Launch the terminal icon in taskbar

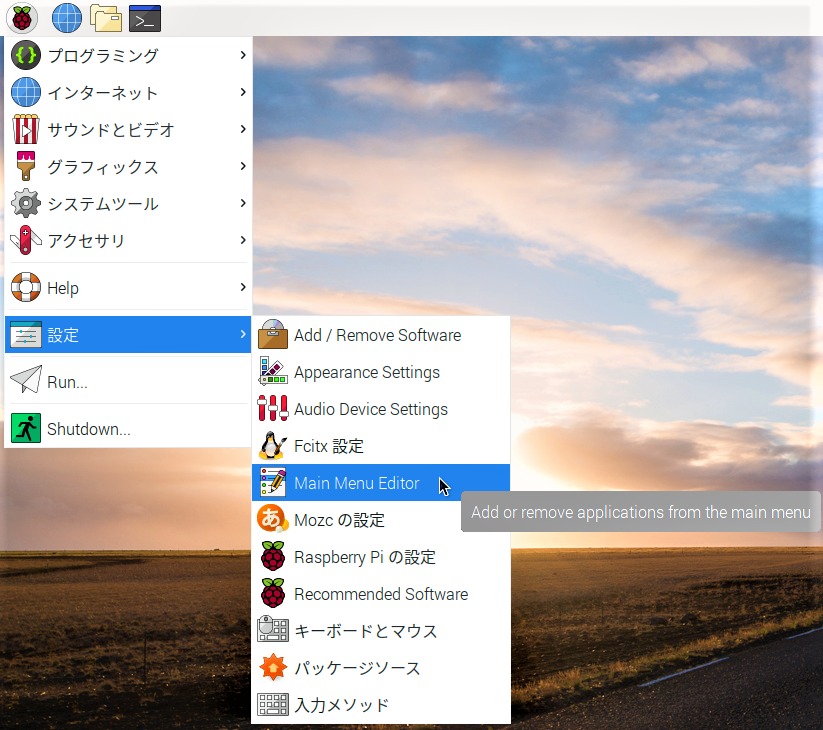point(145,18)
